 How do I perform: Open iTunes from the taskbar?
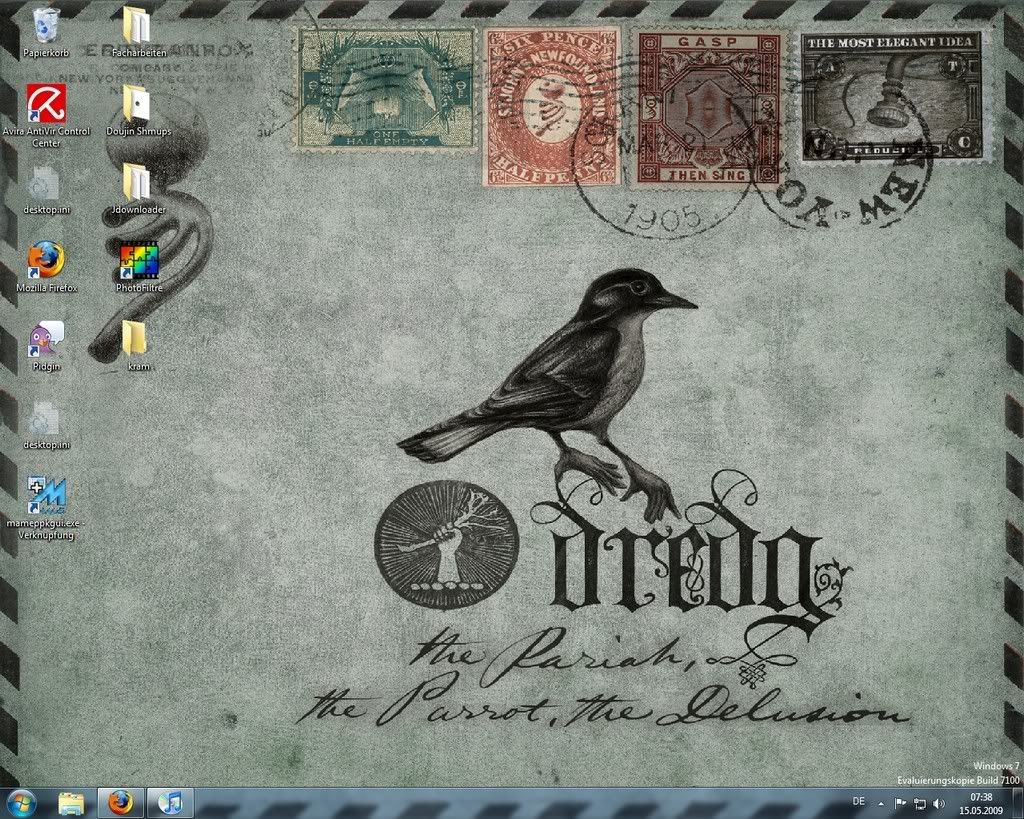click(171, 802)
